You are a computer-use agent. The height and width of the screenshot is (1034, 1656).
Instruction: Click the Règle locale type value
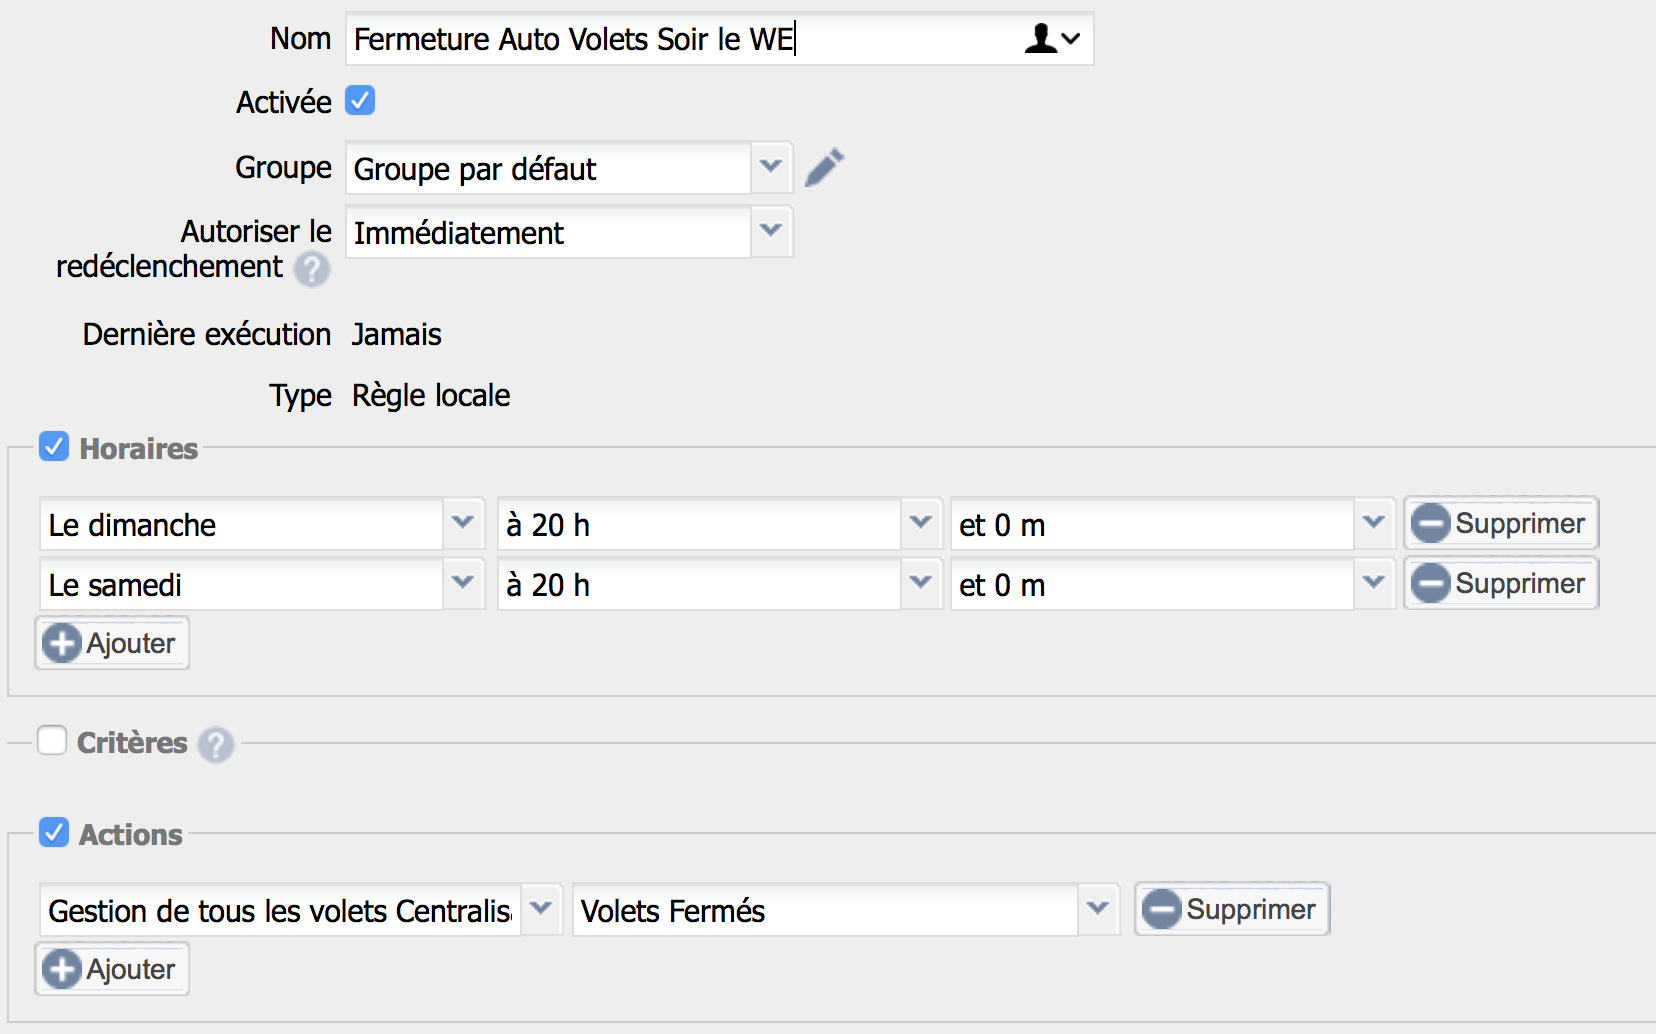431,396
